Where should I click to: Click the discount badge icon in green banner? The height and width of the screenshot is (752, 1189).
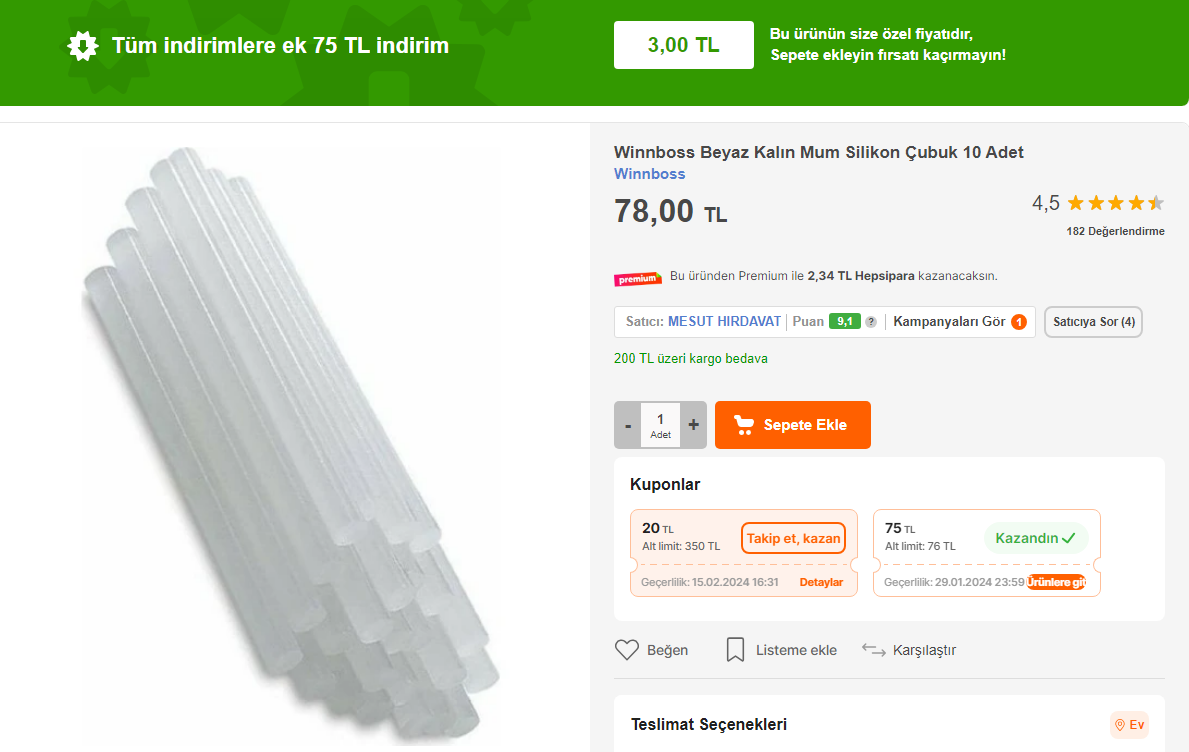click(x=83, y=46)
